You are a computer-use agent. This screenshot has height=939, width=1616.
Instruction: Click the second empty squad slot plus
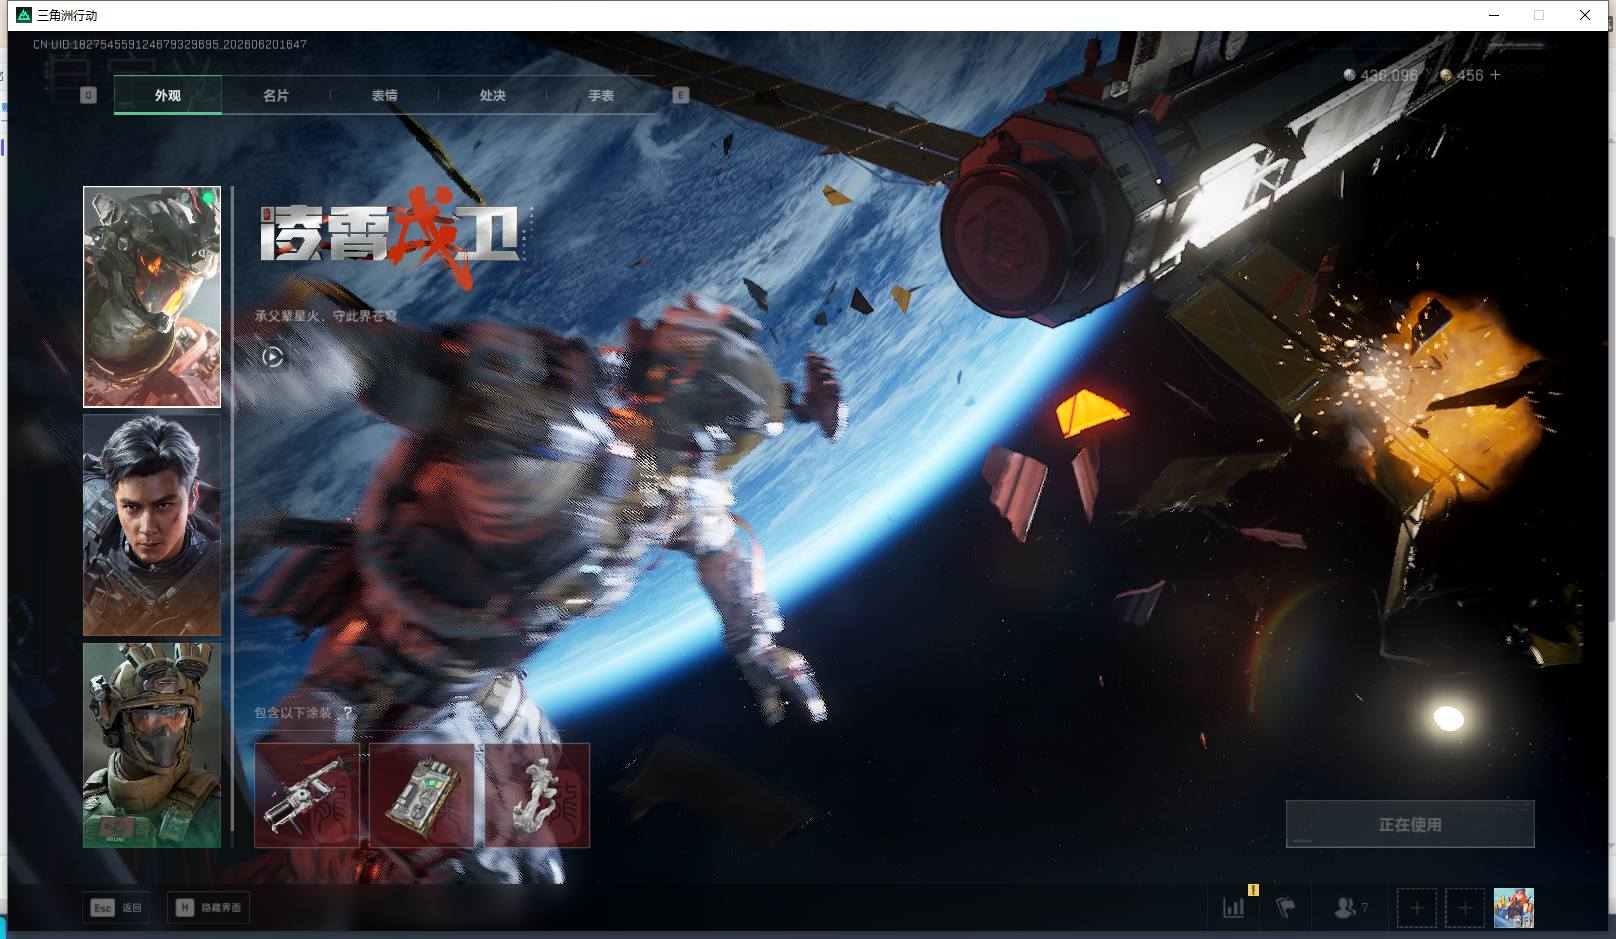(1465, 908)
